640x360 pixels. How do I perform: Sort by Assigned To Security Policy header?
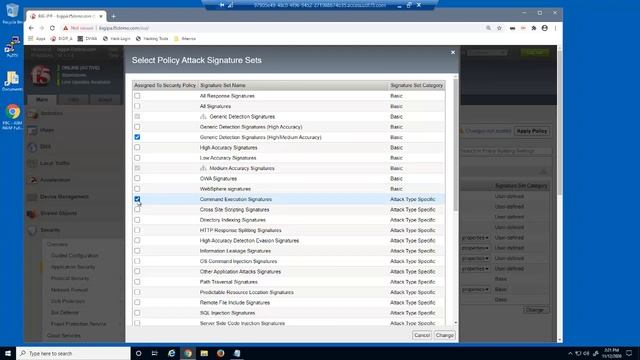[x=165, y=85]
